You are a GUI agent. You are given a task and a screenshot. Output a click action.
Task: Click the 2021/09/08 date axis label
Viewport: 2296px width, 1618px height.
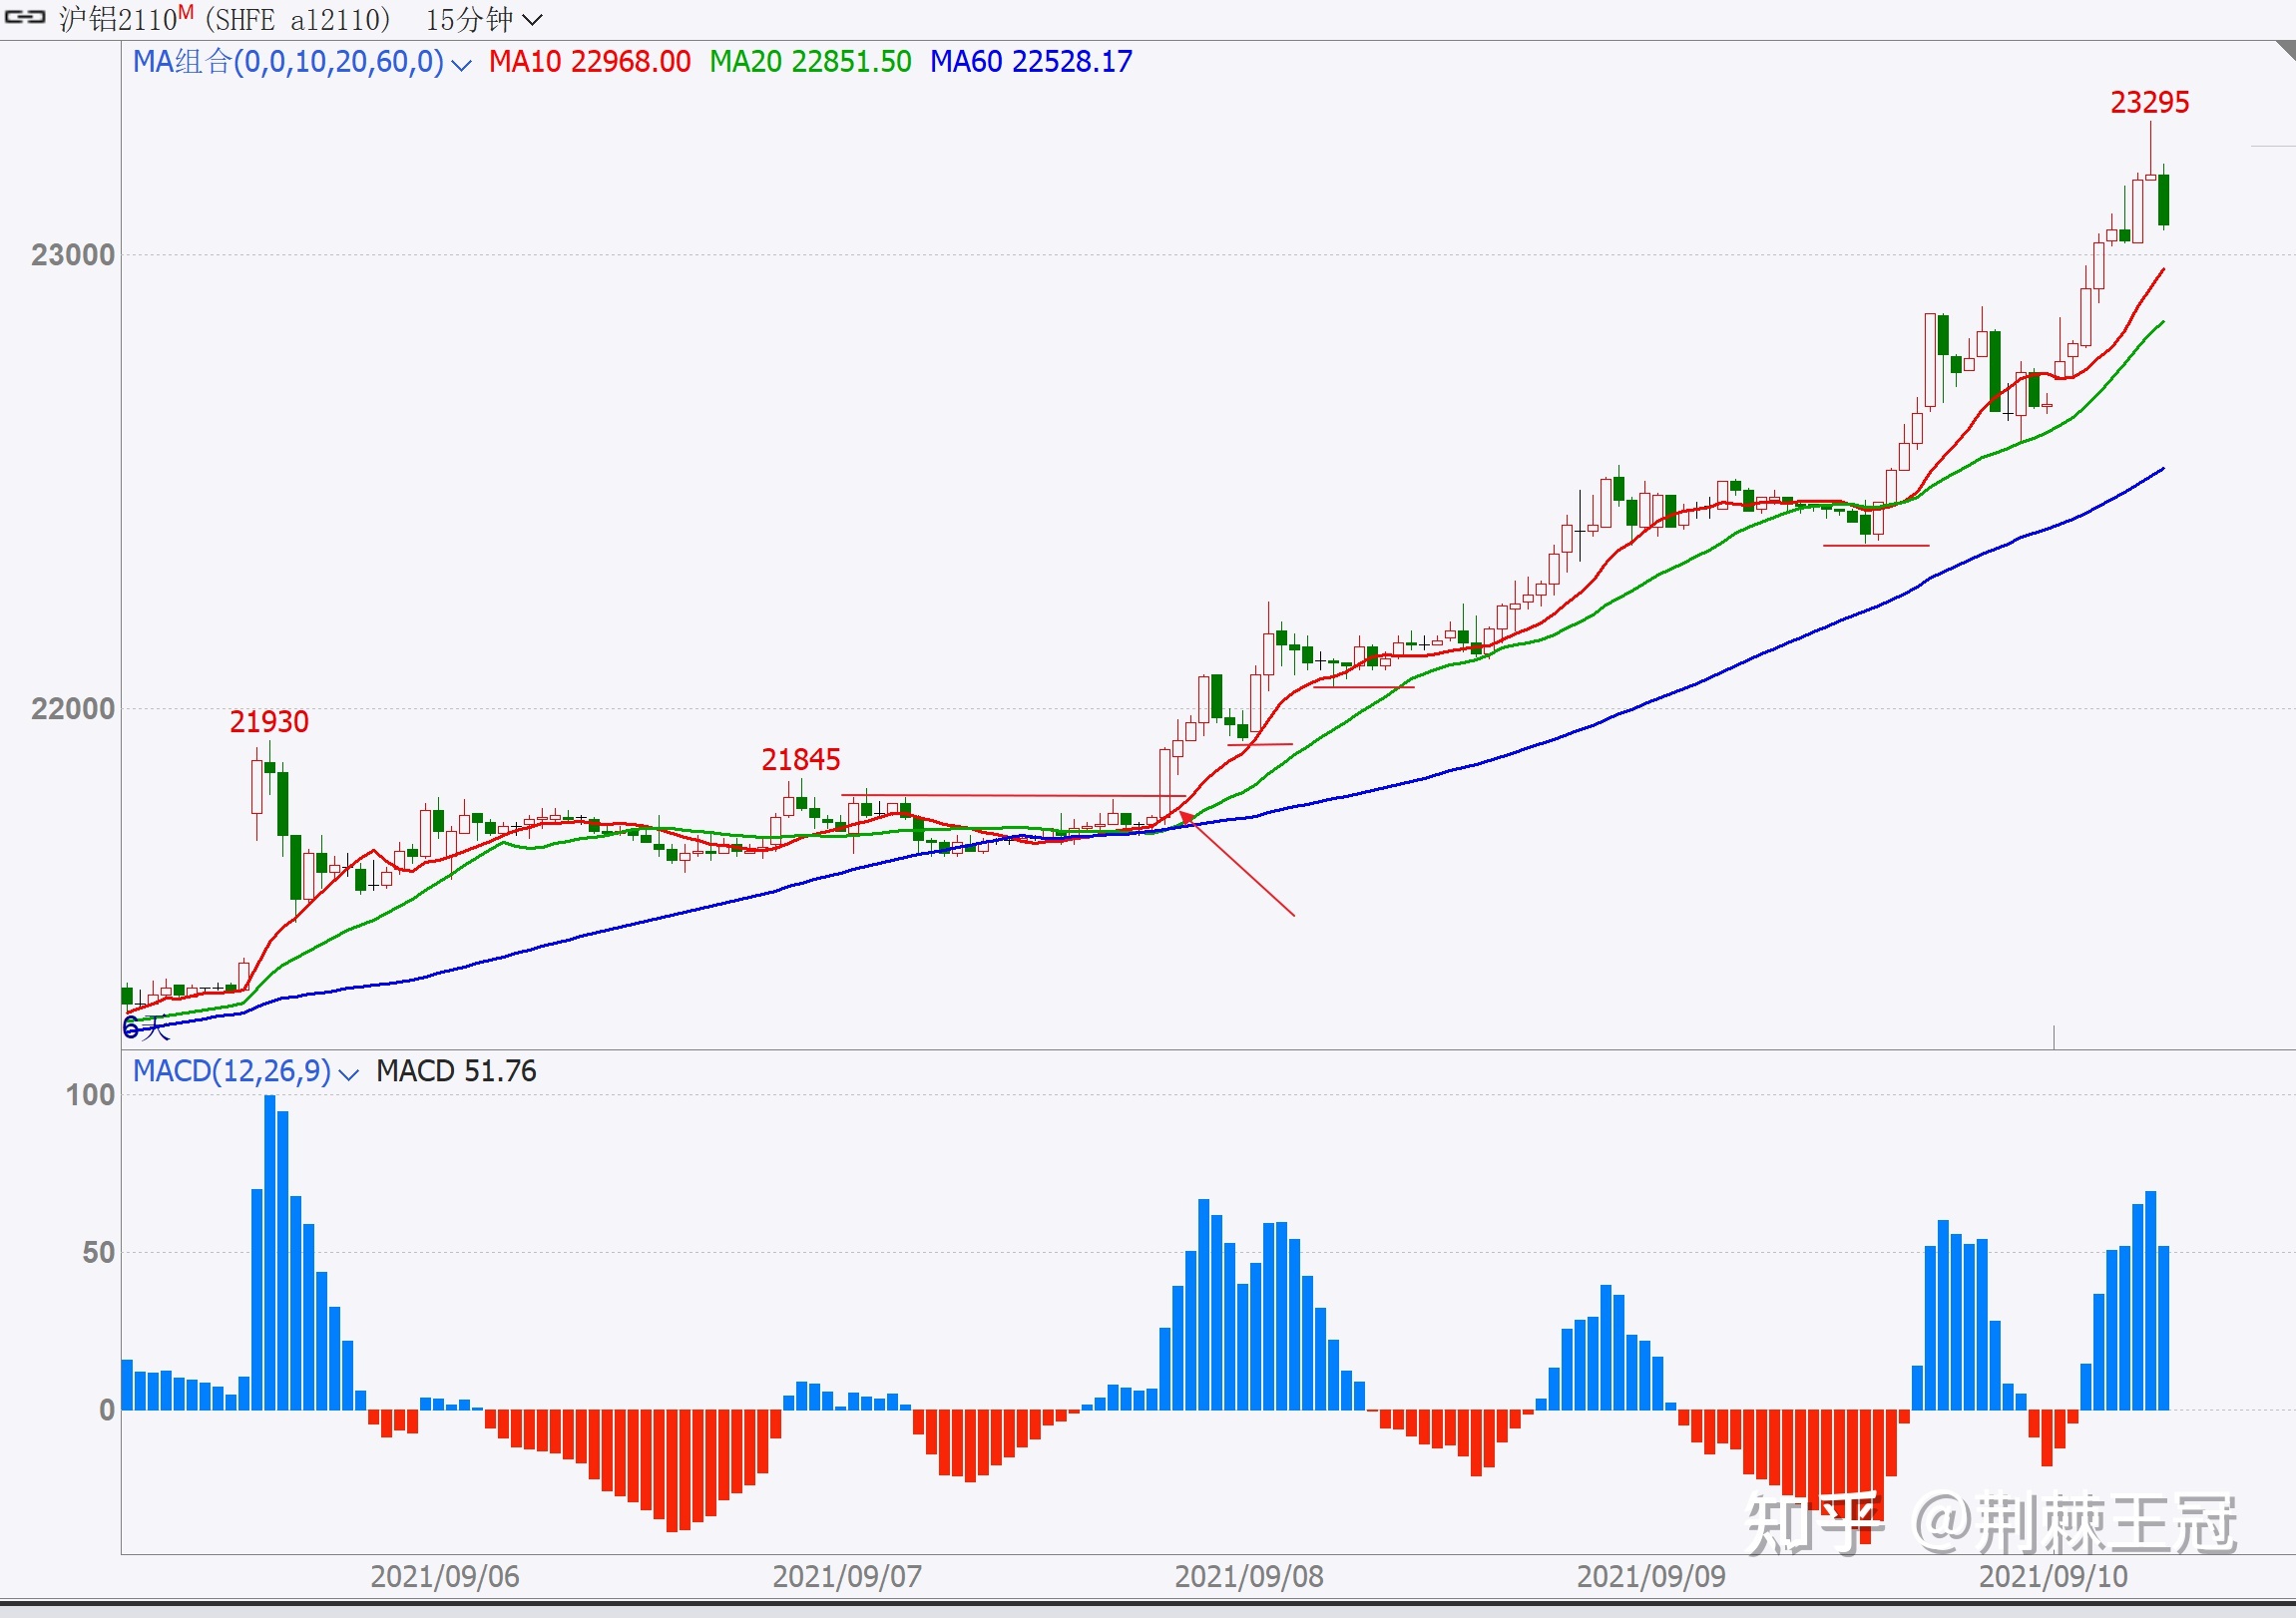click(1249, 1577)
